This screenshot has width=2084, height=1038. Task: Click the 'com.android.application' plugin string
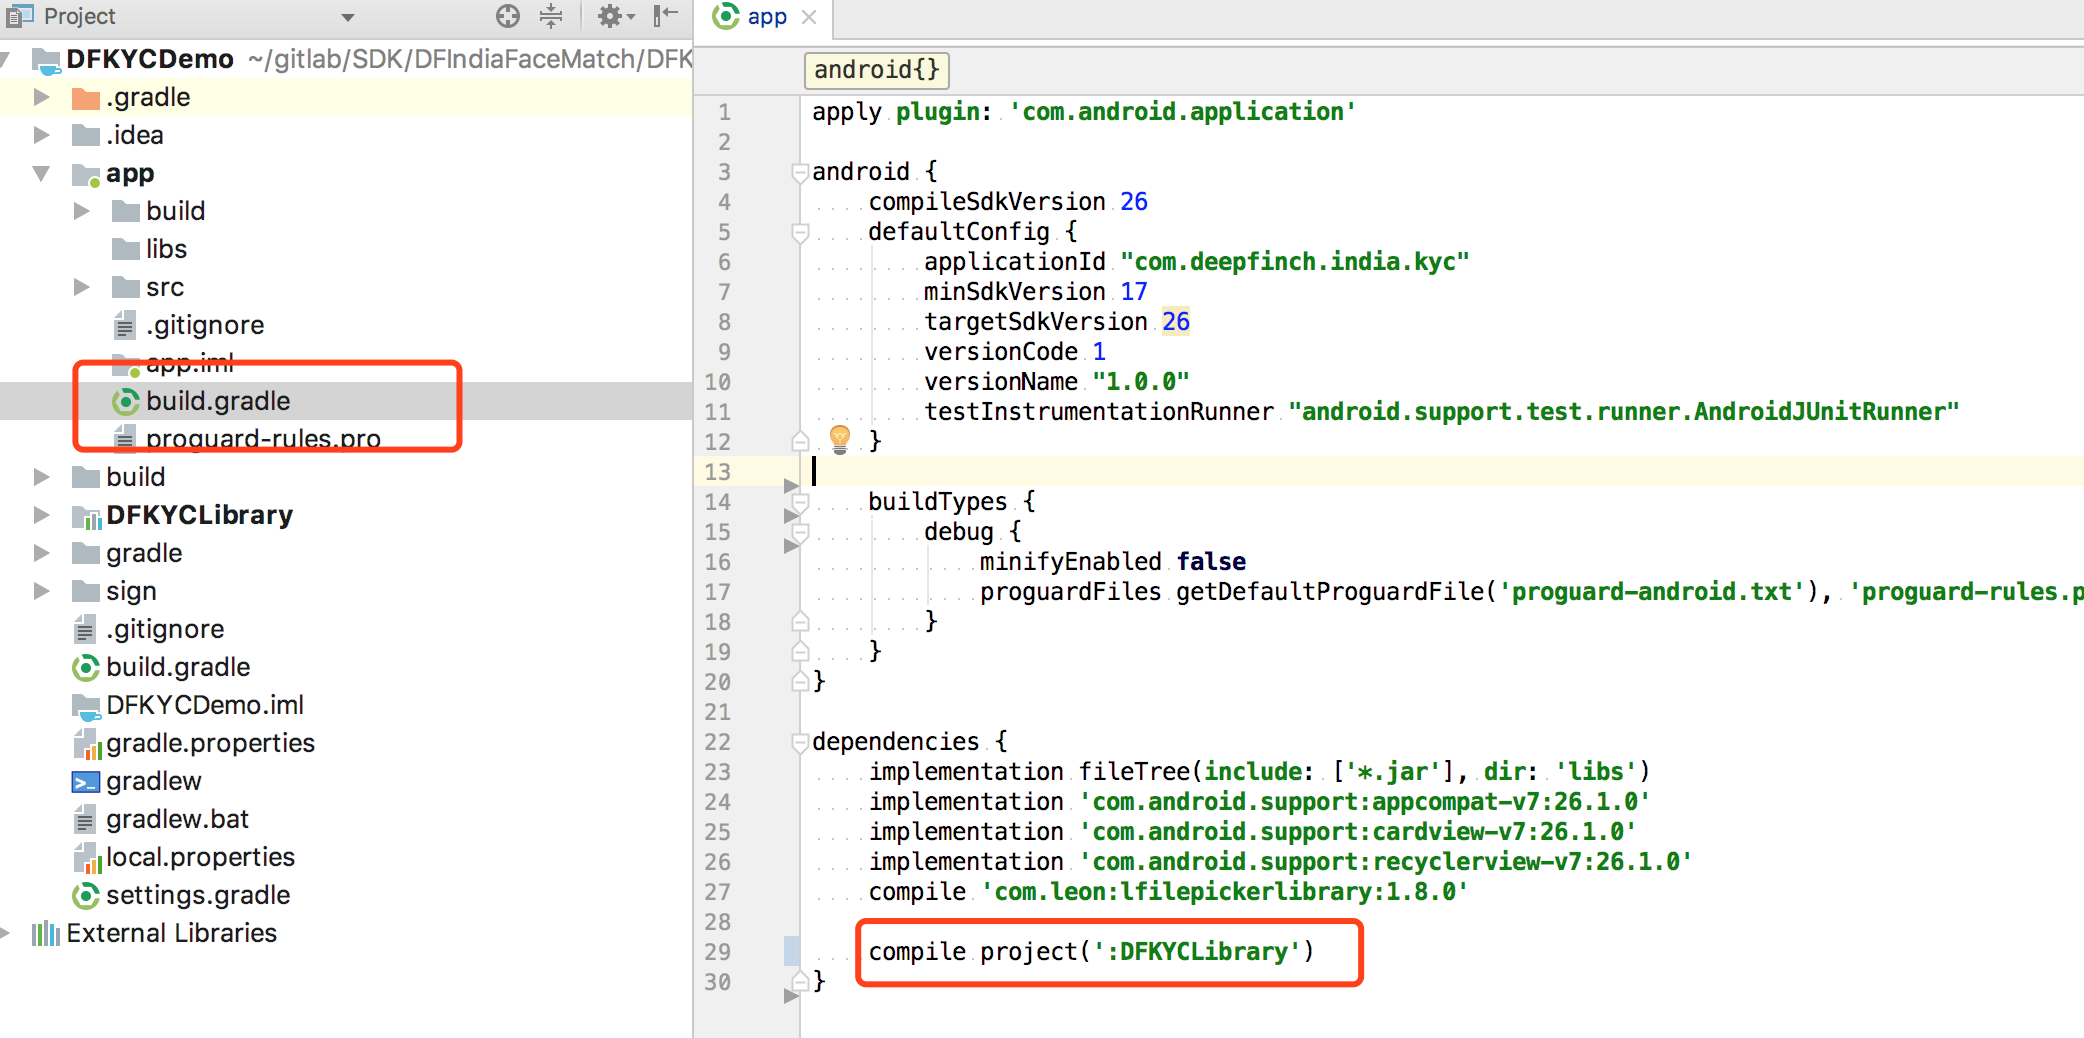[1182, 112]
